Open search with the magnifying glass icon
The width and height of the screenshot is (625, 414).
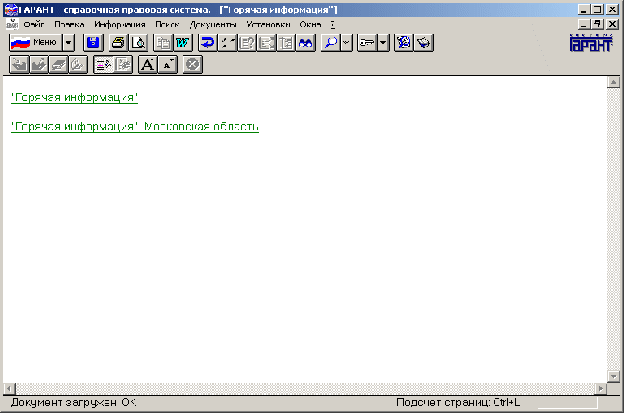pyautogui.click(x=331, y=42)
